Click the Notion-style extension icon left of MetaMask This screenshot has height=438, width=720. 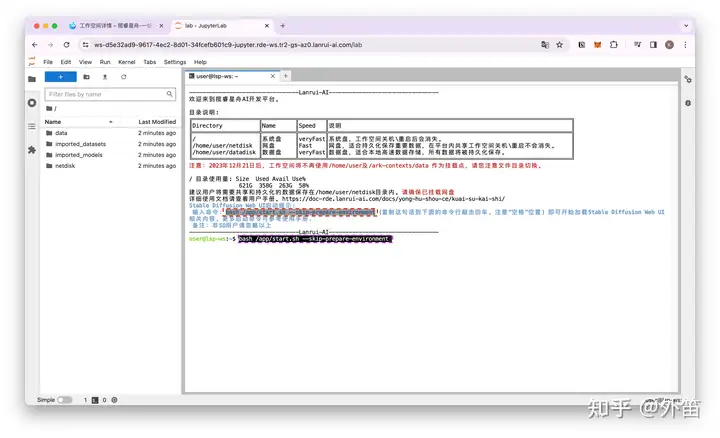coord(581,45)
